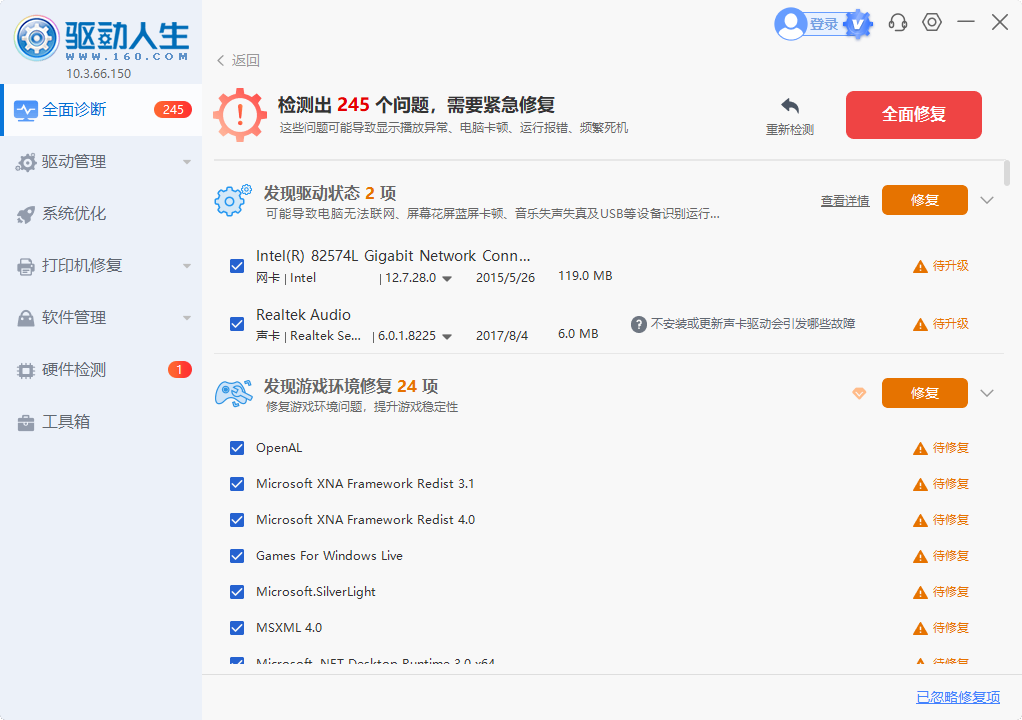The image size is (1022, 720).
Task: Collapse the game environment section chevron
Action: pos(987,393)
